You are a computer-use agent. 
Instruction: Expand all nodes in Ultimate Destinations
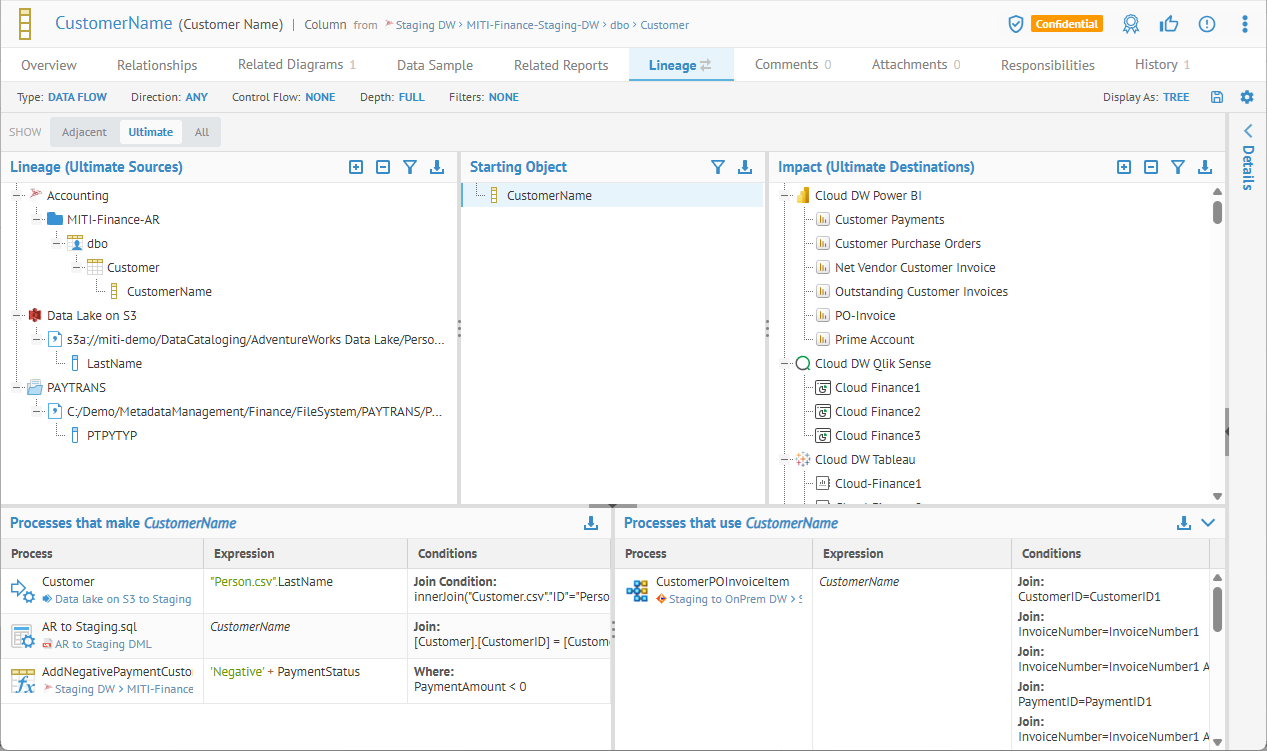click(1124, 167)
